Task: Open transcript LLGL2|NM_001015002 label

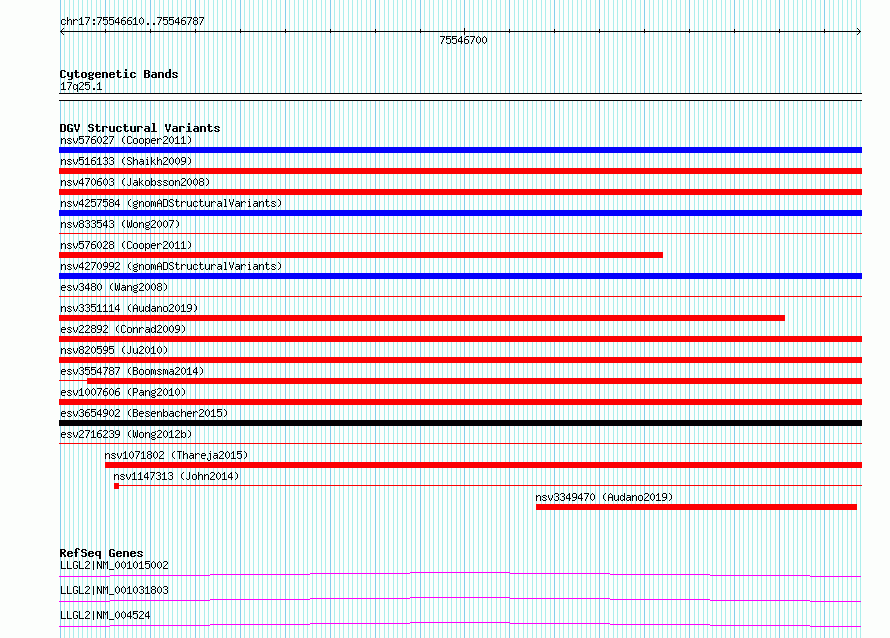Action: 114,565
